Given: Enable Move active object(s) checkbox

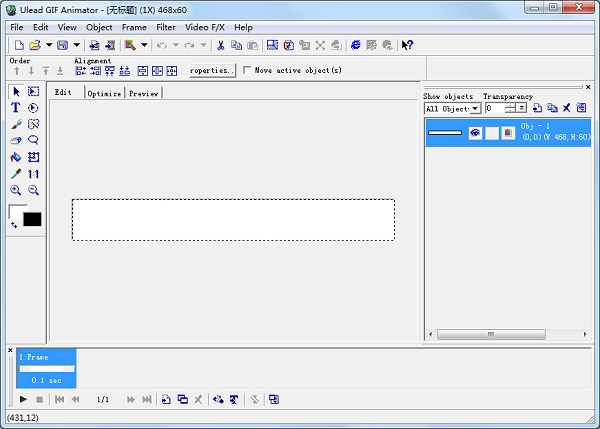Looking at the screenshot, I should coord(247,70).
